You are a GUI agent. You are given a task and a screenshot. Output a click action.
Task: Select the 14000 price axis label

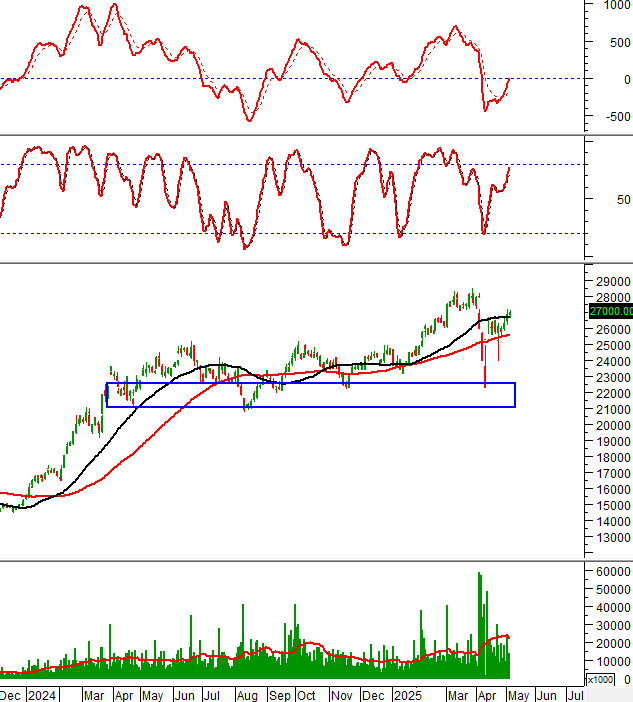(613, 522)
